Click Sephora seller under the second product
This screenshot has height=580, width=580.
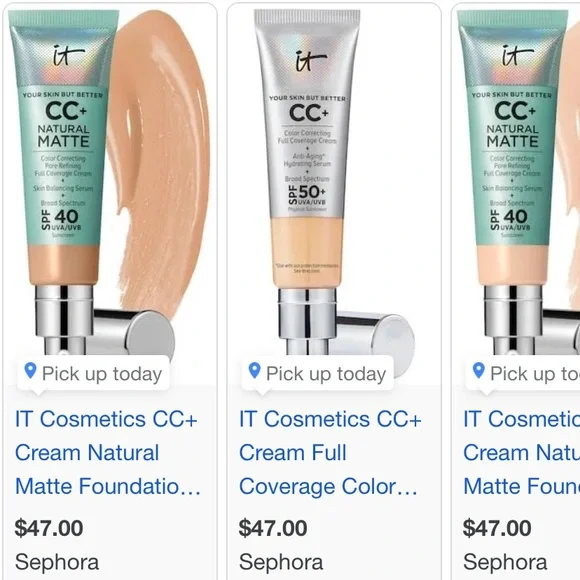point(281,562)
